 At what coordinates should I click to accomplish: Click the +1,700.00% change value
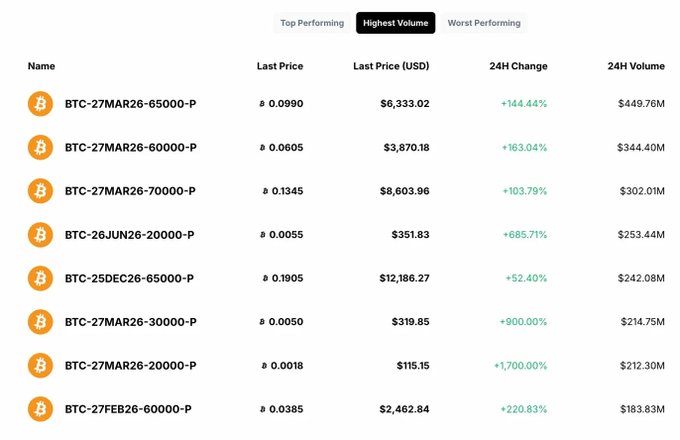click(520, 366)
